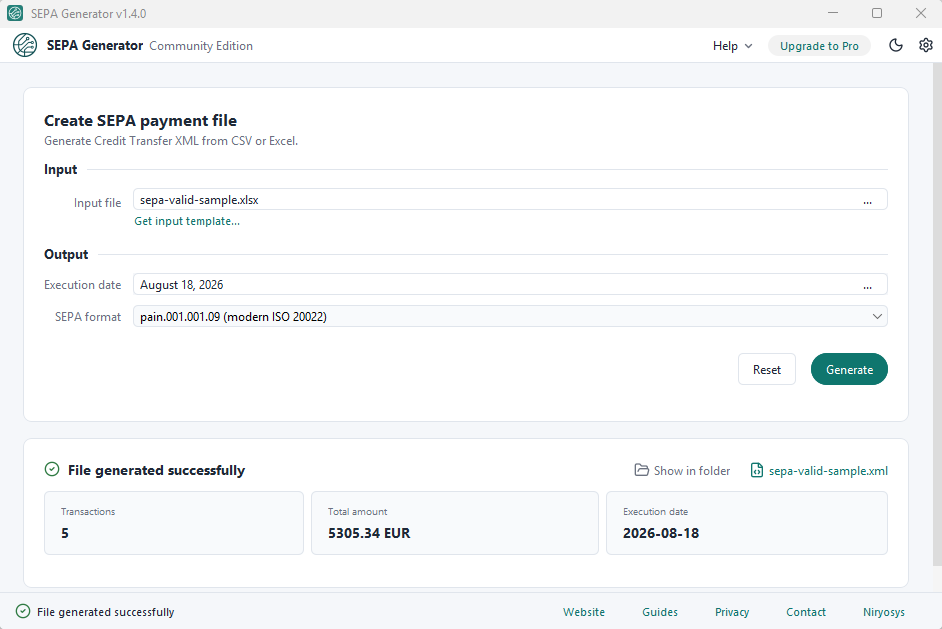Open date picker via Execution date ellipsis
The height and width of the screenshot is (629, 942).
pos(868,285)
